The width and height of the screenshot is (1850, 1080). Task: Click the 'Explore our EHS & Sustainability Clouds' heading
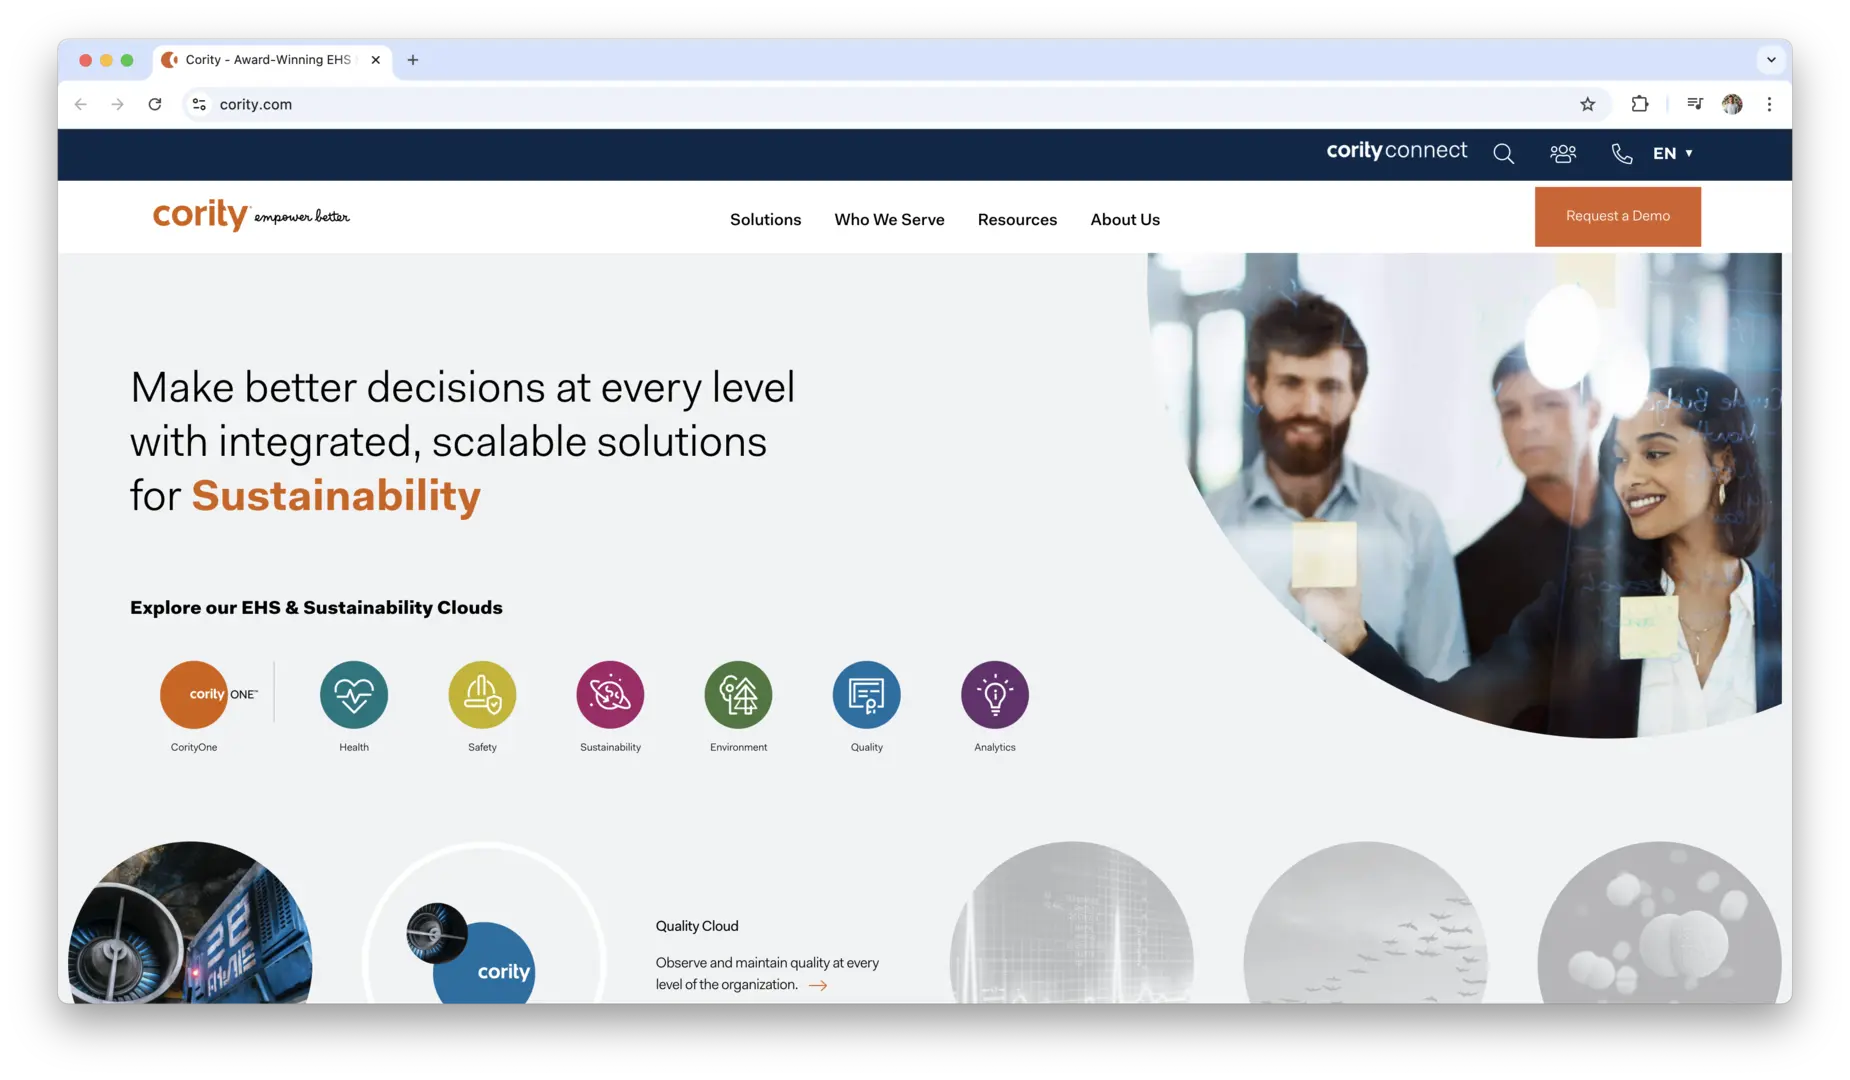point(316,607)
